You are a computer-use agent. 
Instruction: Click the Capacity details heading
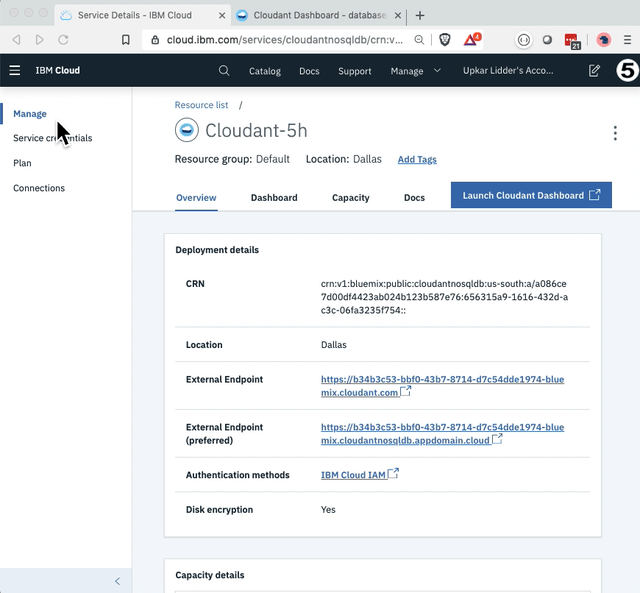210,575
